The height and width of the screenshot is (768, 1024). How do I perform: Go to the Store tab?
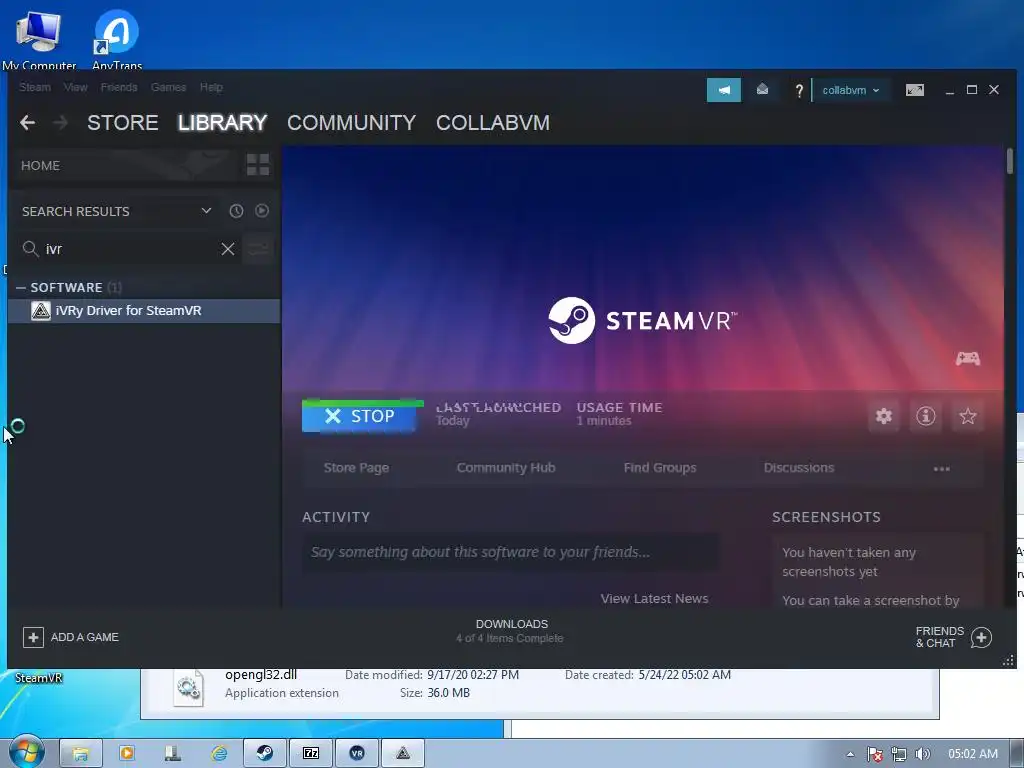pos(123,122)
